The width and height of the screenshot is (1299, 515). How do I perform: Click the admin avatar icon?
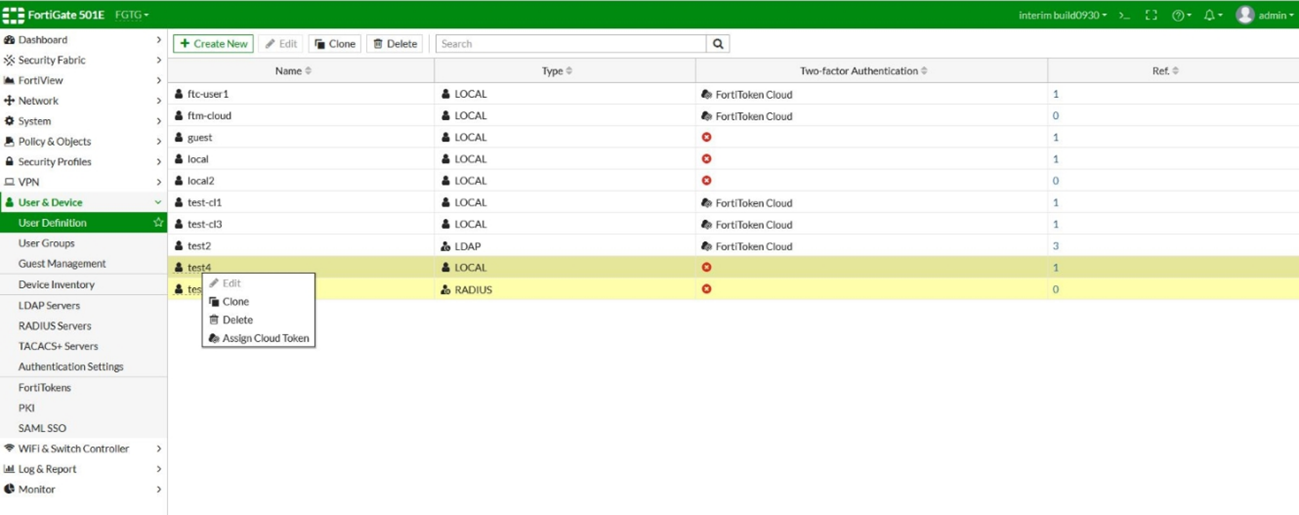click(1245, 14)
